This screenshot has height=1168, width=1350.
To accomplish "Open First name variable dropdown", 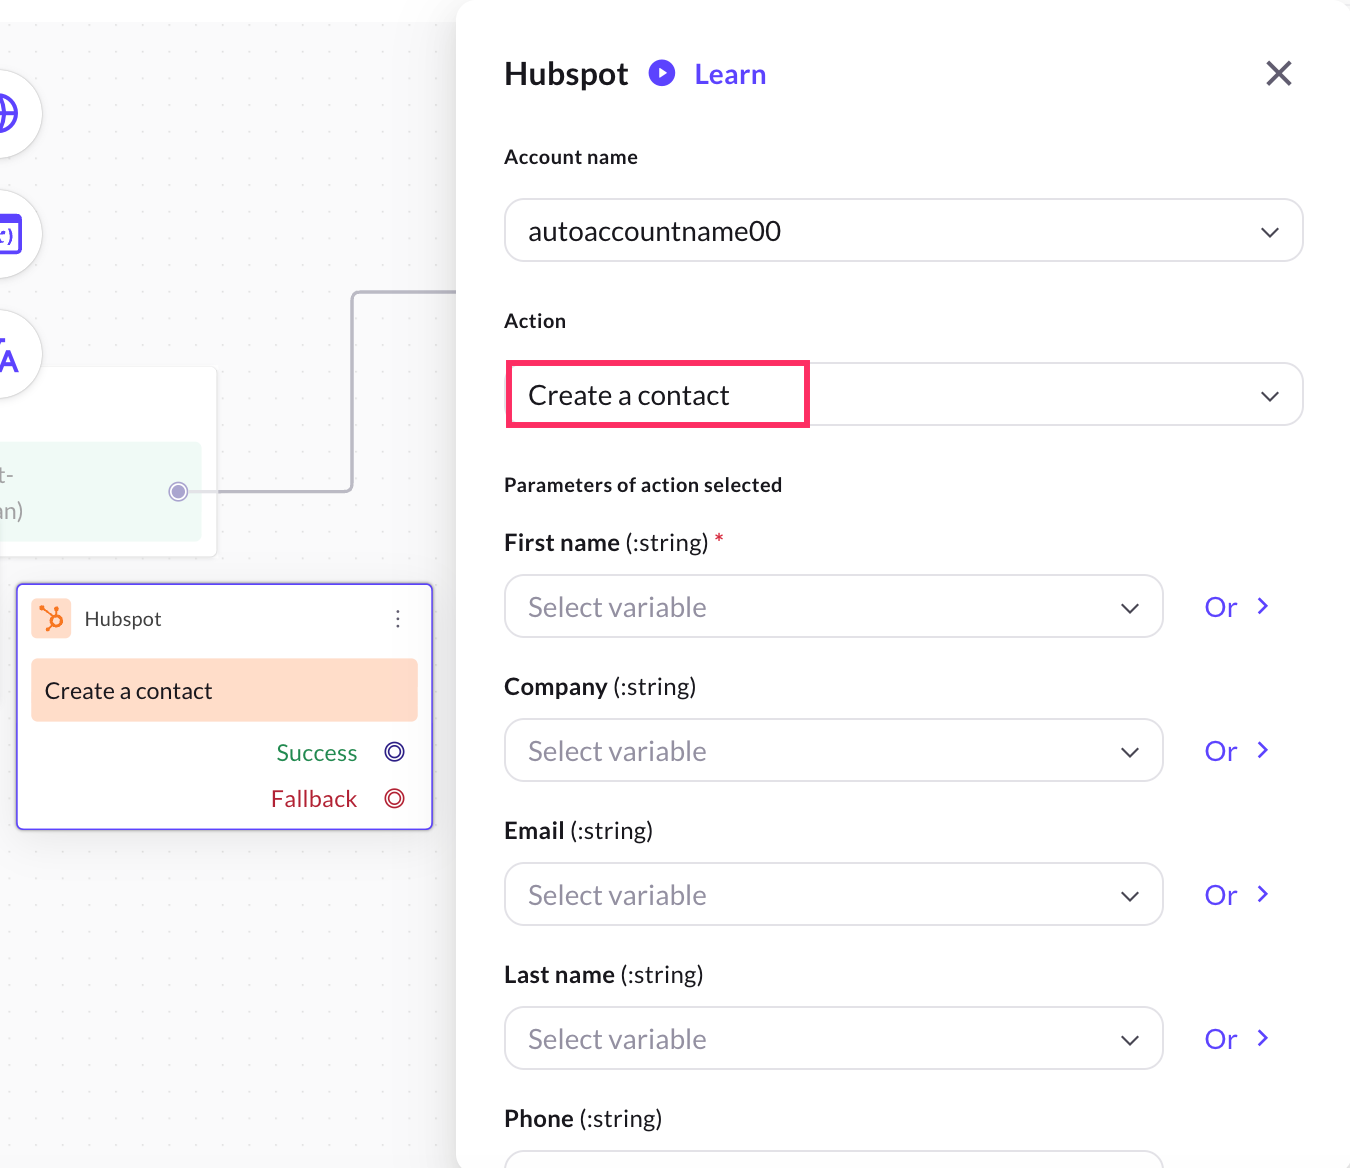I will pos(833,607).
